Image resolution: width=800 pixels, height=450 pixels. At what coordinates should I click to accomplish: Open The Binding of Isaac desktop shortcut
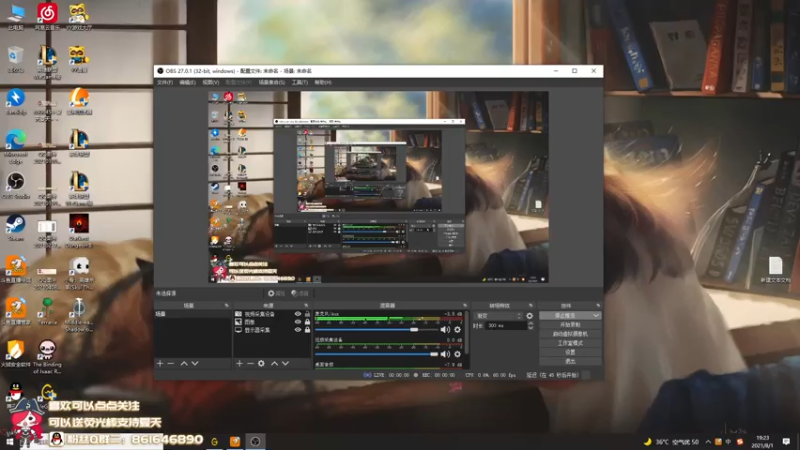[47, 357]
